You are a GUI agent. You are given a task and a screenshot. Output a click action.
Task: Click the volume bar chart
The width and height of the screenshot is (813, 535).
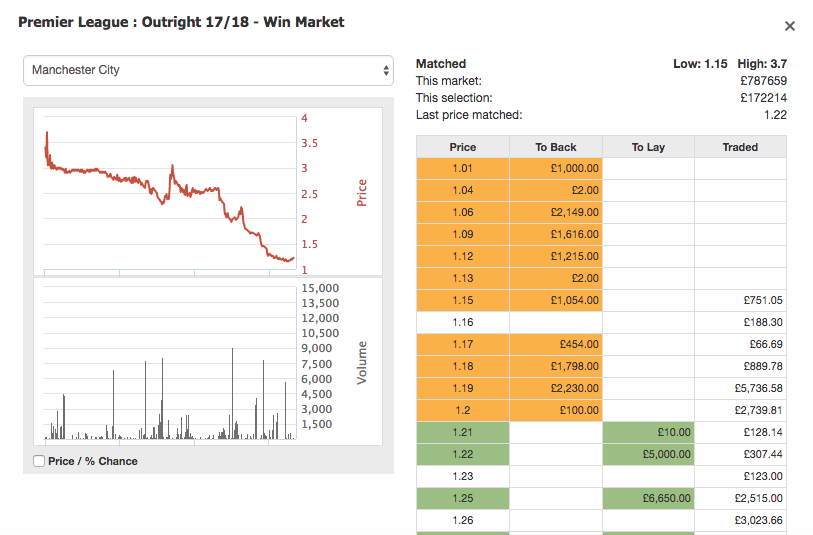(208, 361)
